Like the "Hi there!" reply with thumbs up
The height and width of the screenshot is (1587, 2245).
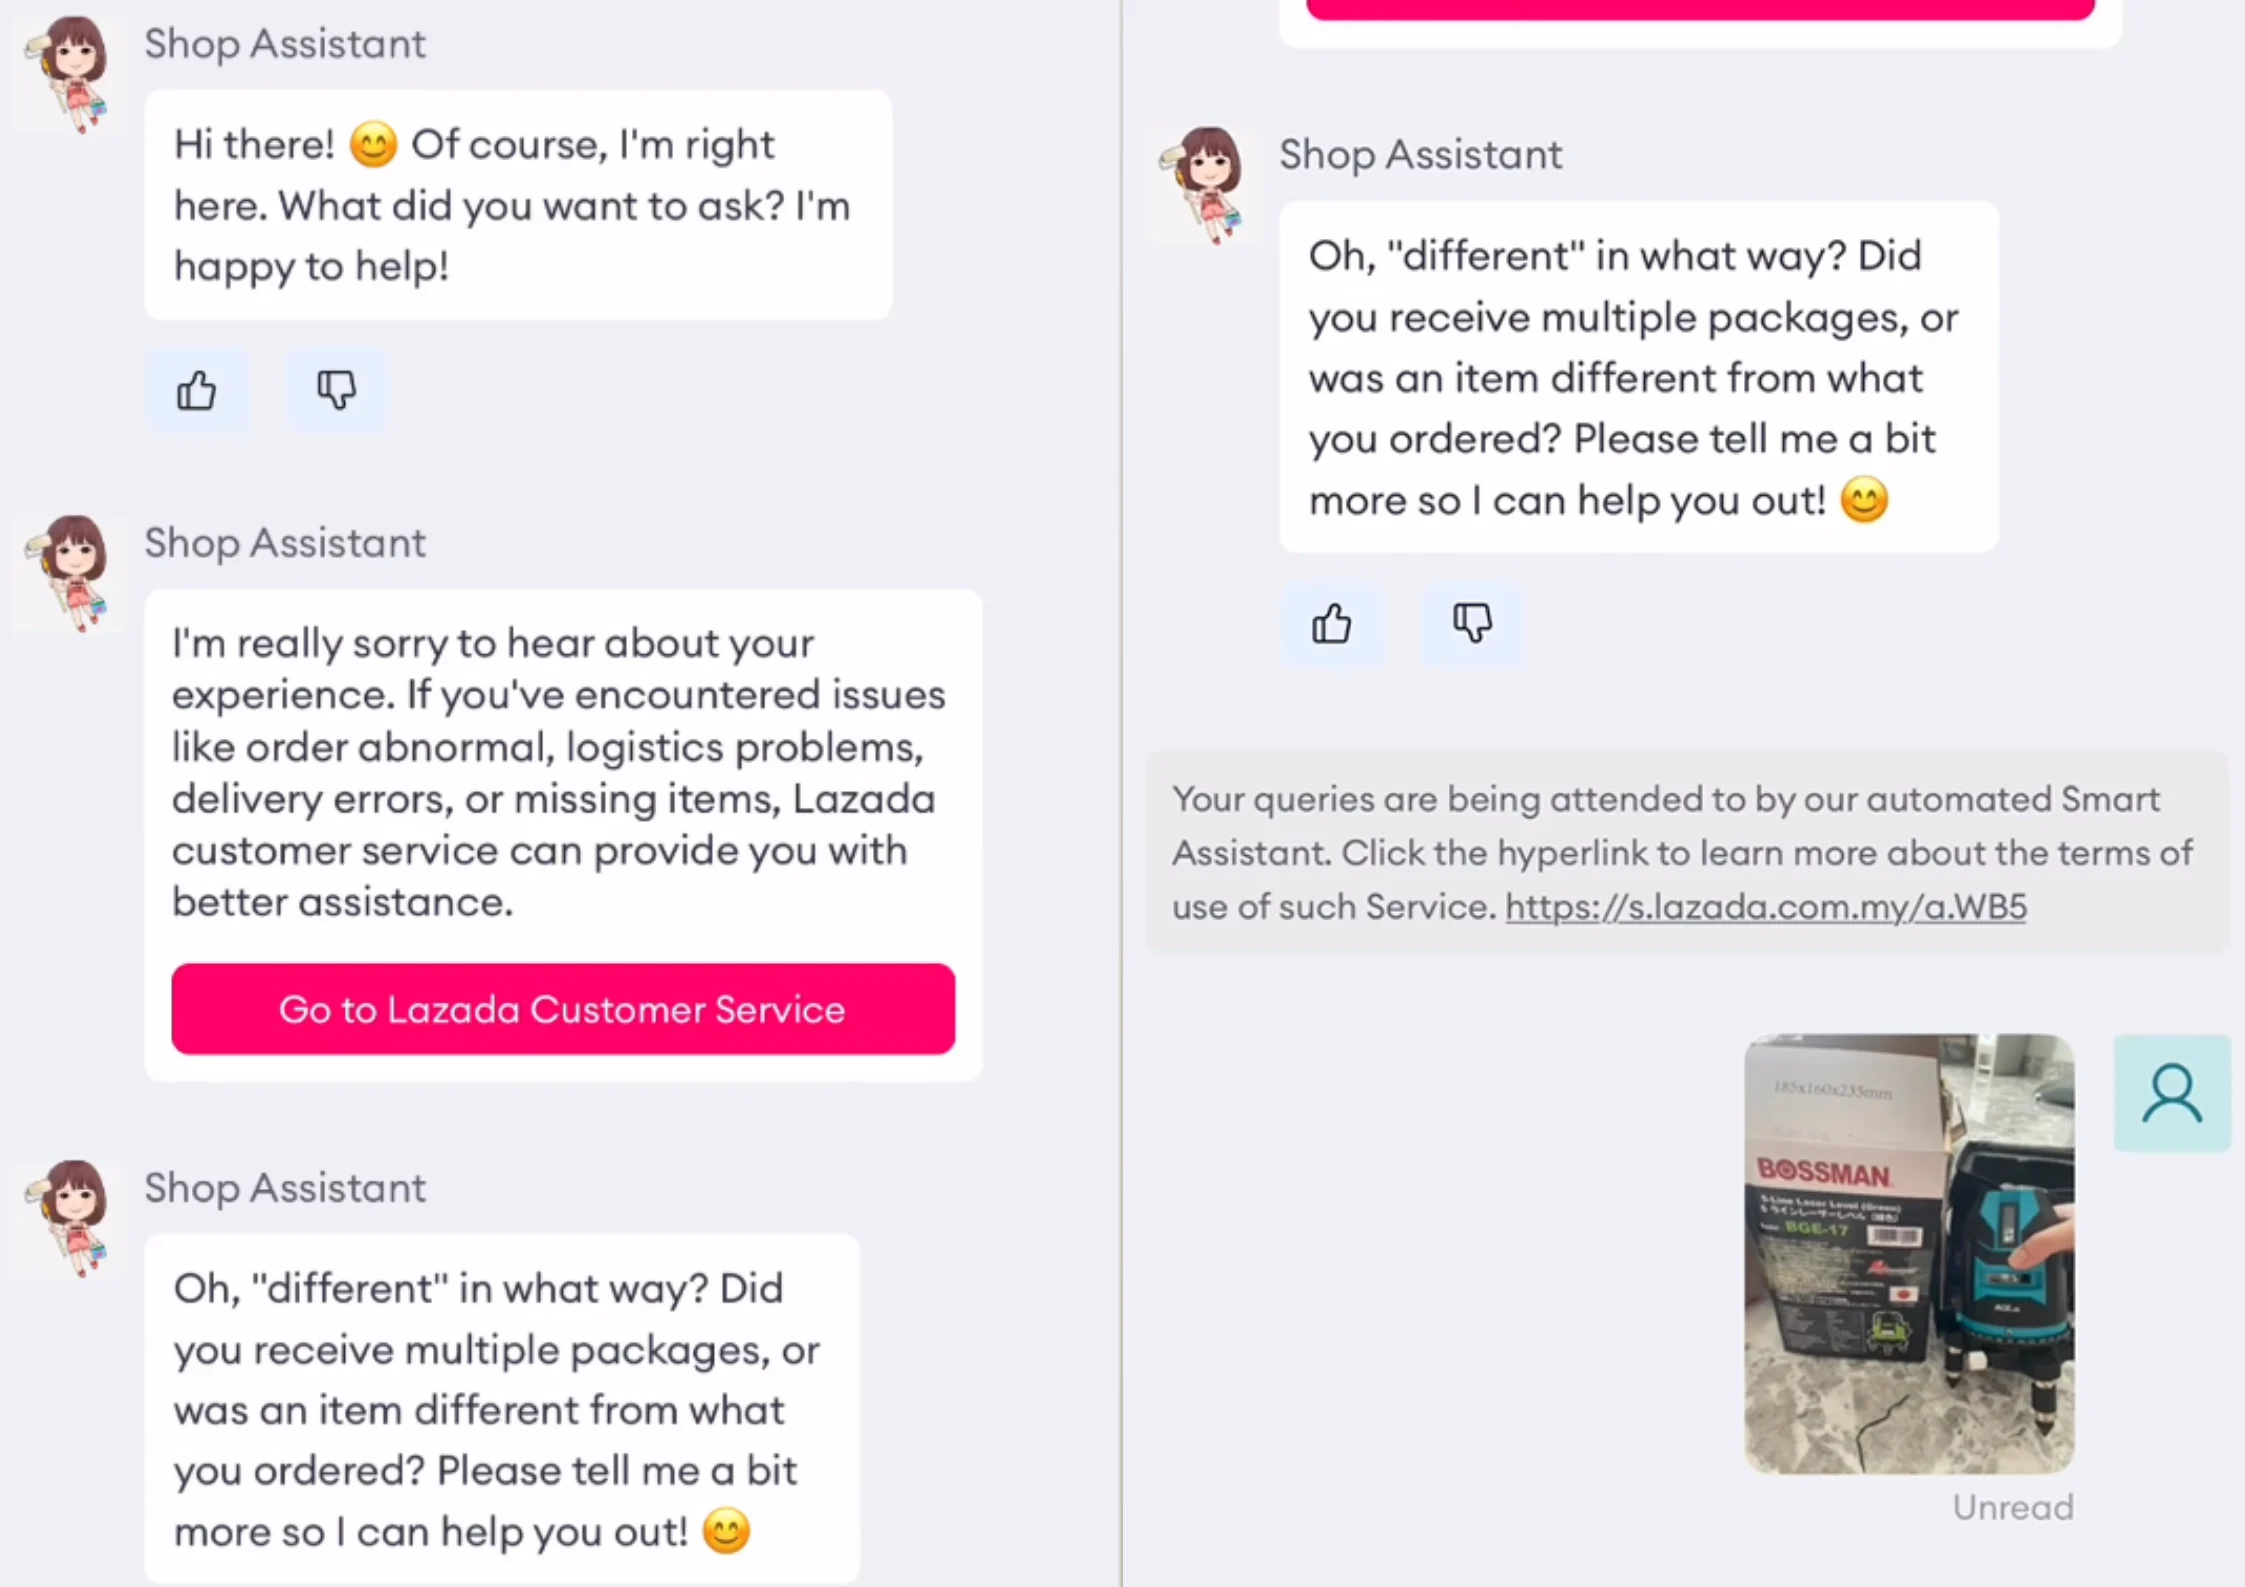point(196,390)
